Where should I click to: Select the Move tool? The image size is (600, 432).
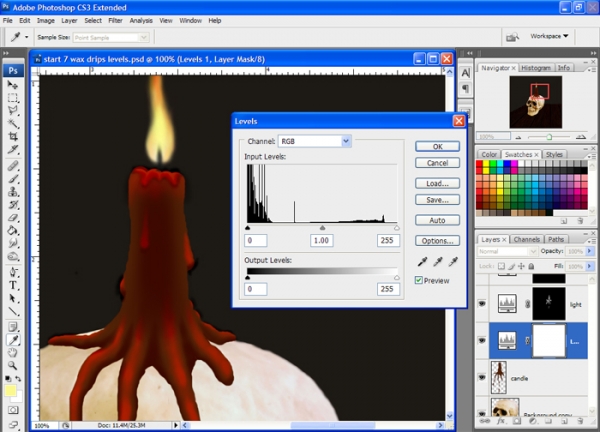click(x=13, y=85)
